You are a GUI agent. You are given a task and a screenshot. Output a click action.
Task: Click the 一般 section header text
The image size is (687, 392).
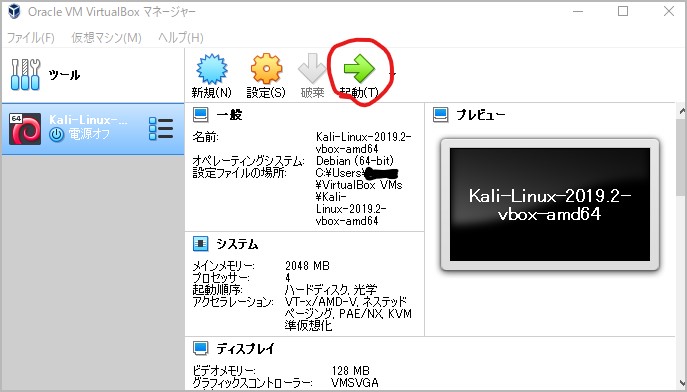tap(230, 115)
